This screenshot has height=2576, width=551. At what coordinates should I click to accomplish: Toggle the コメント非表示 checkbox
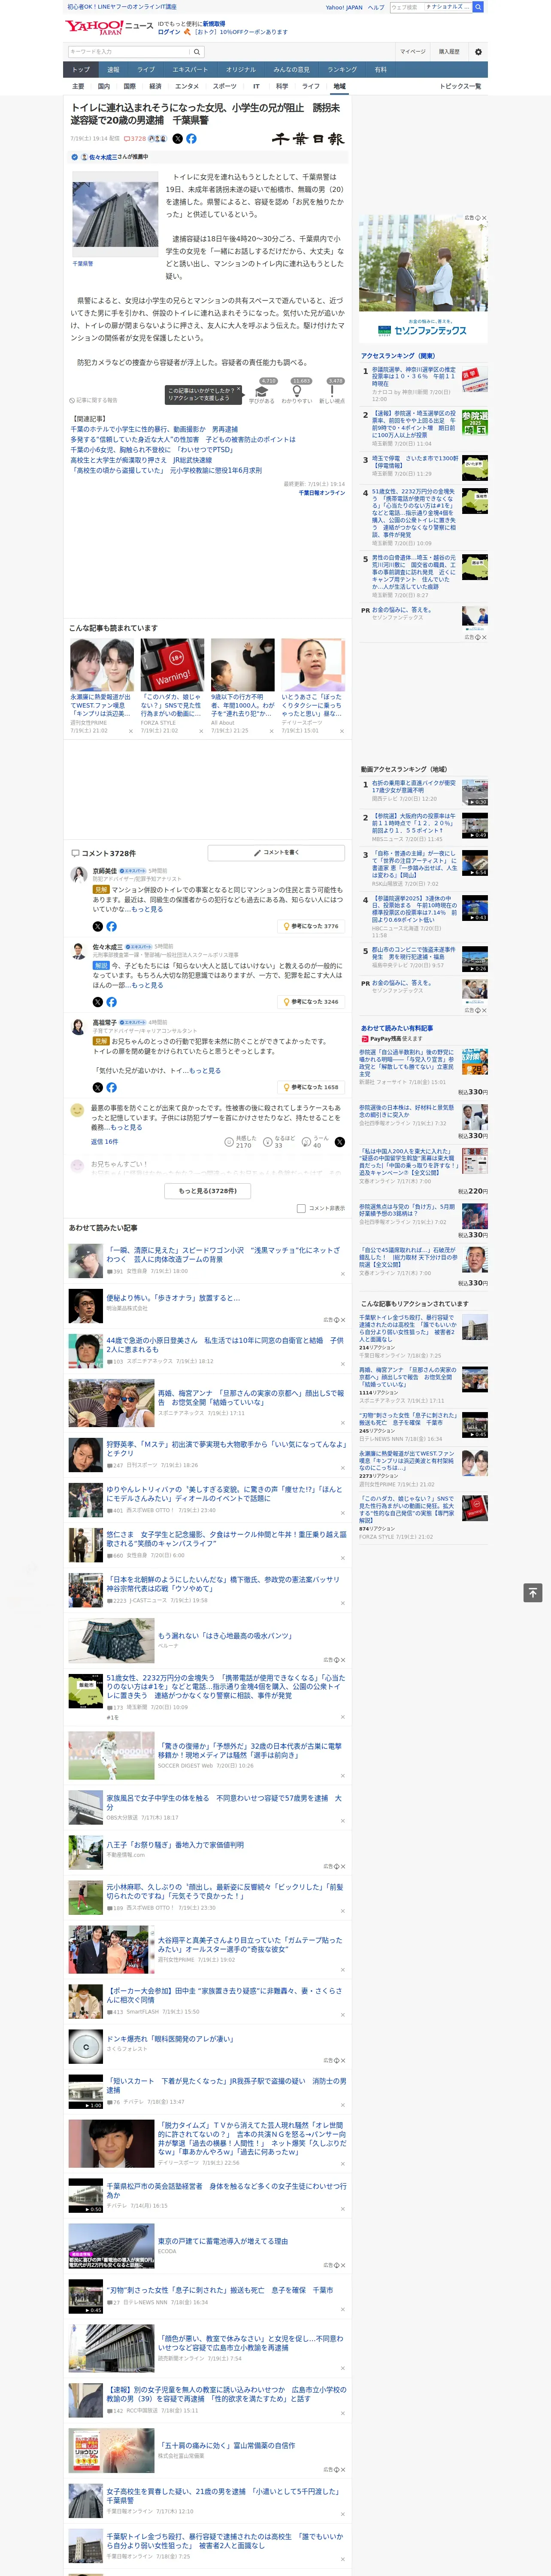click(301, 1208)
